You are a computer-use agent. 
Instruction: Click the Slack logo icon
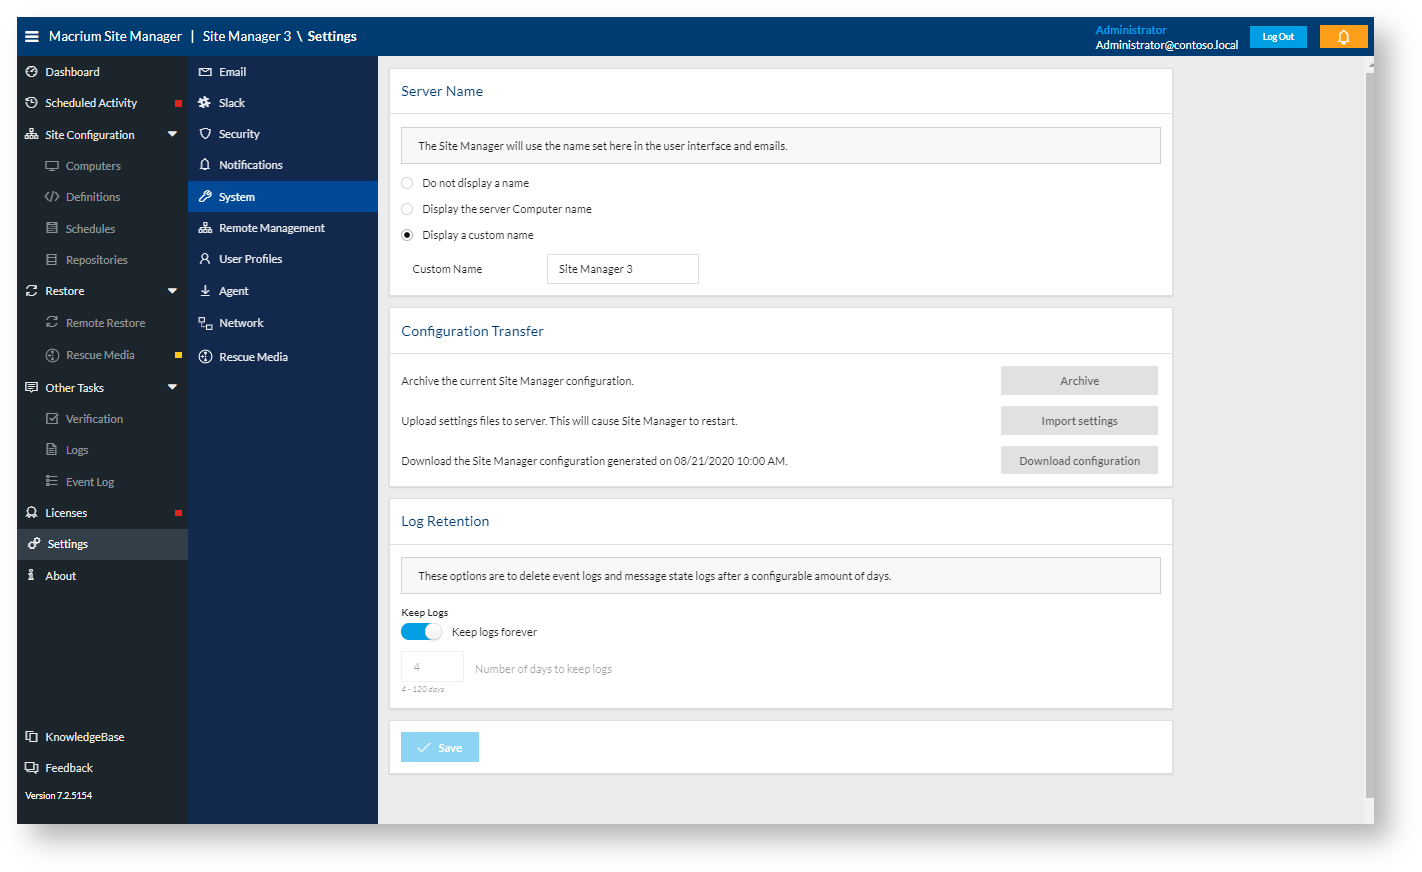point(205,103)
